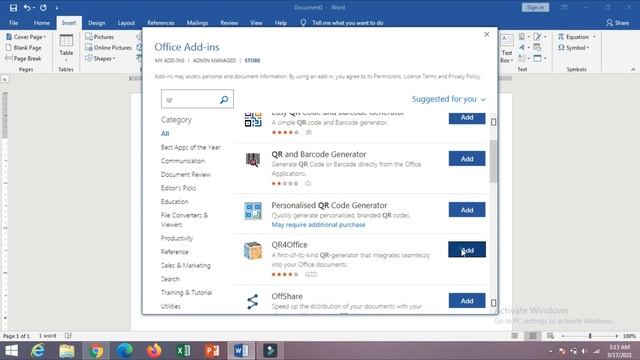Add the QR4Office add-in
Viewport: 640px width, 360px height.
tap(467, 250)
